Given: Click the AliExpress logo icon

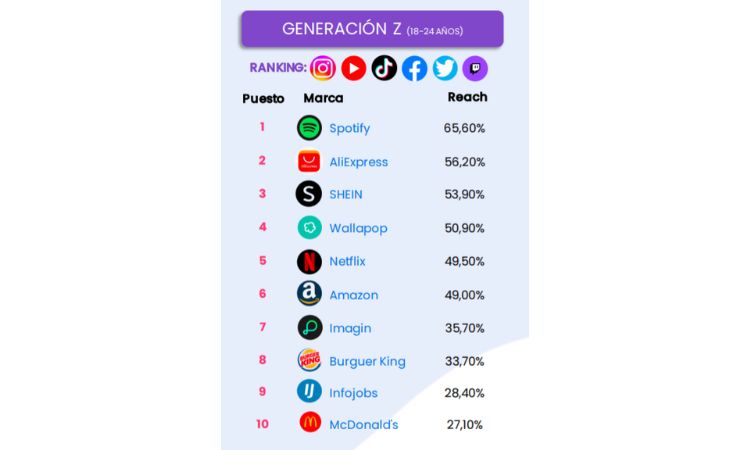Looking at the screenshot, I should click(x=309, y=161).
